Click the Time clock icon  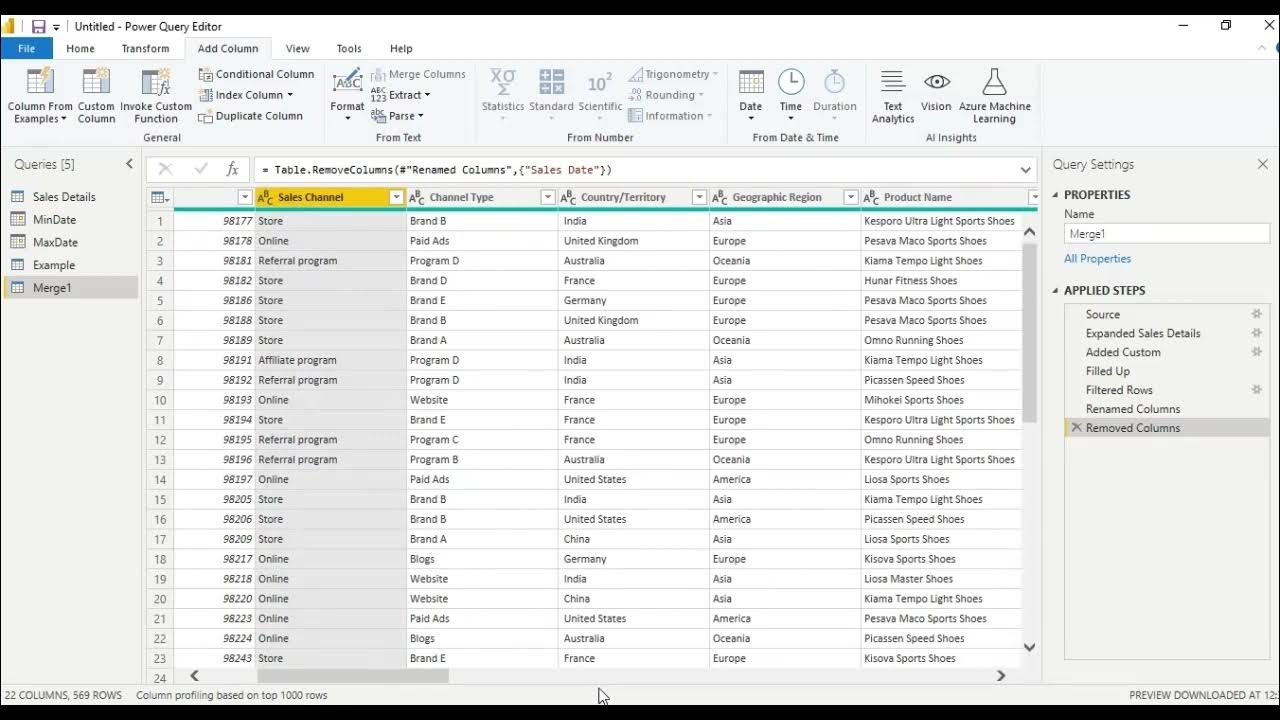pyautogui.click(x=791, y=82)
